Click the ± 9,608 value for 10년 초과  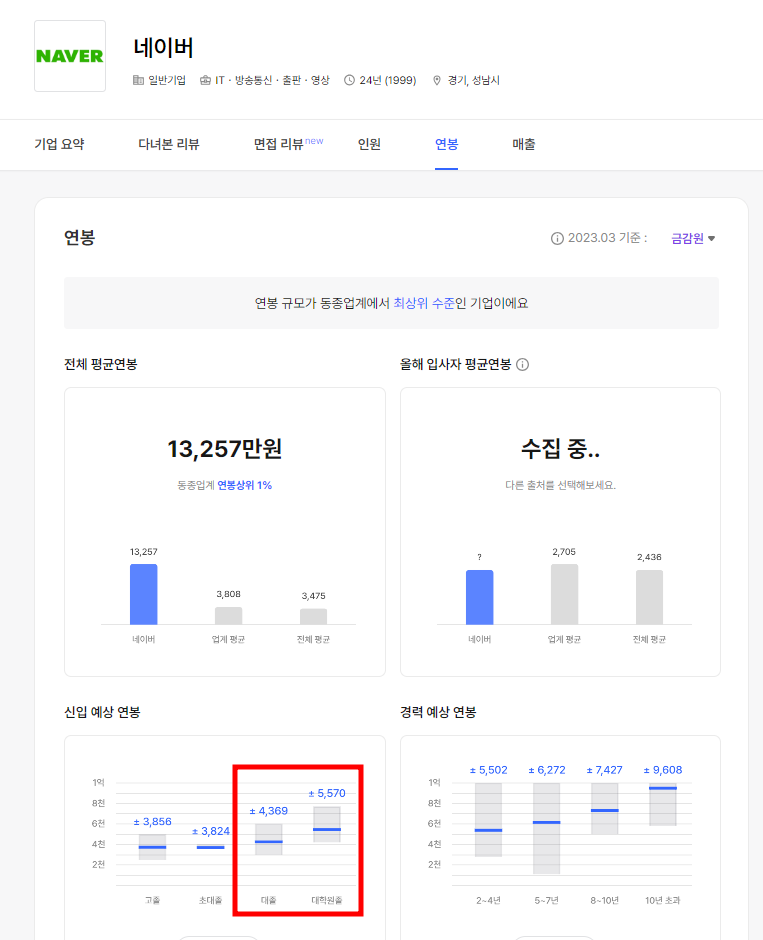[663, 770]
